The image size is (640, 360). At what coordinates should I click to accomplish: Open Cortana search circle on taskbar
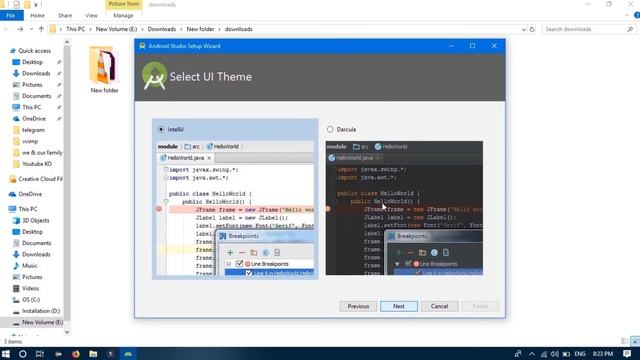[x=22, y=353]
